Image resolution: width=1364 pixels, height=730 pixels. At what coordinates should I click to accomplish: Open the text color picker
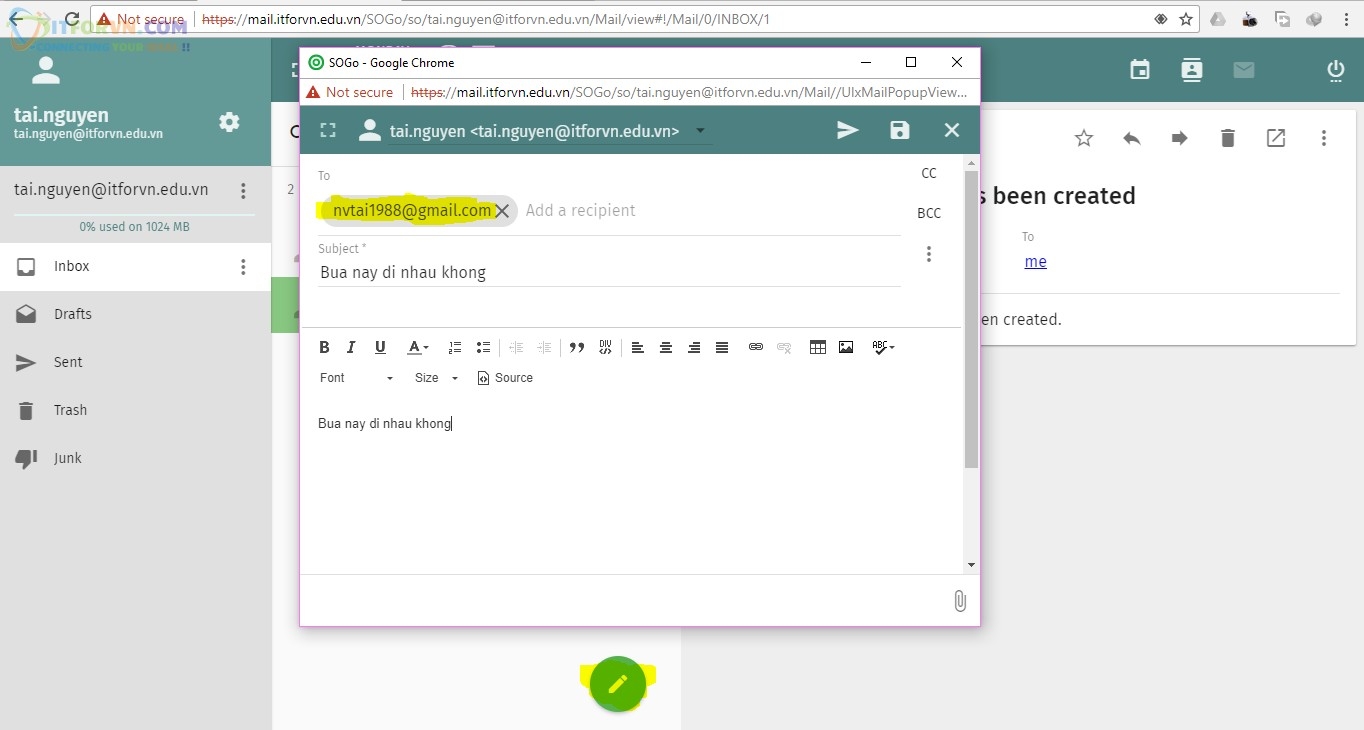tap(417, 347)
